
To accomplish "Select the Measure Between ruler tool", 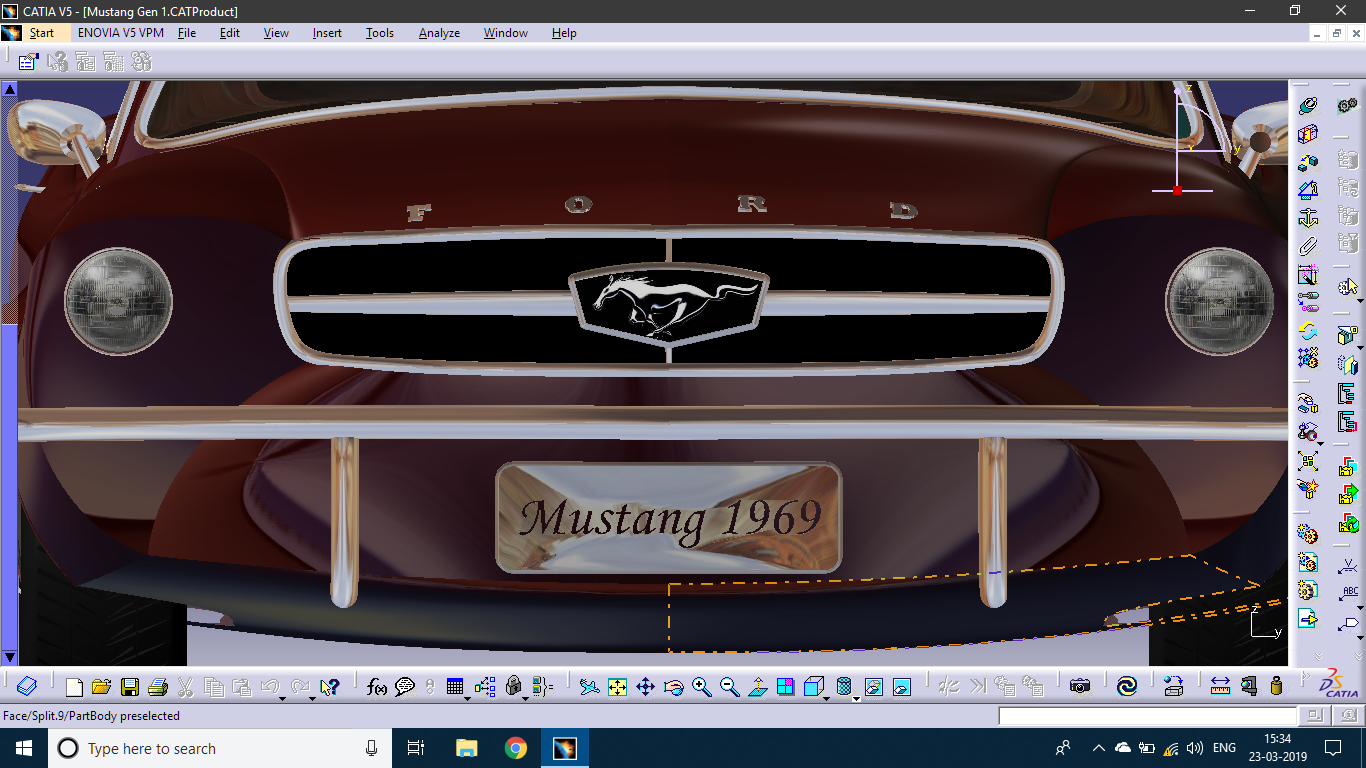I will point(1220,687).
